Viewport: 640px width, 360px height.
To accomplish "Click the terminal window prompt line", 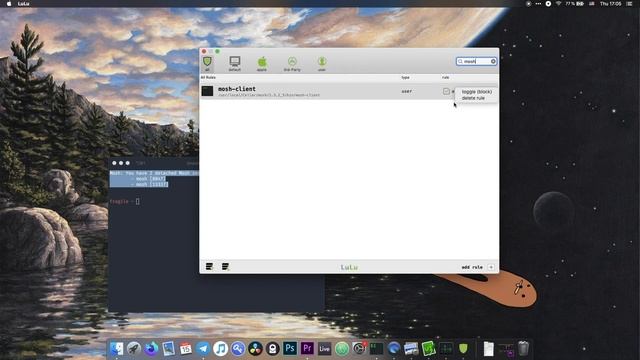I will tap(125, 201).
